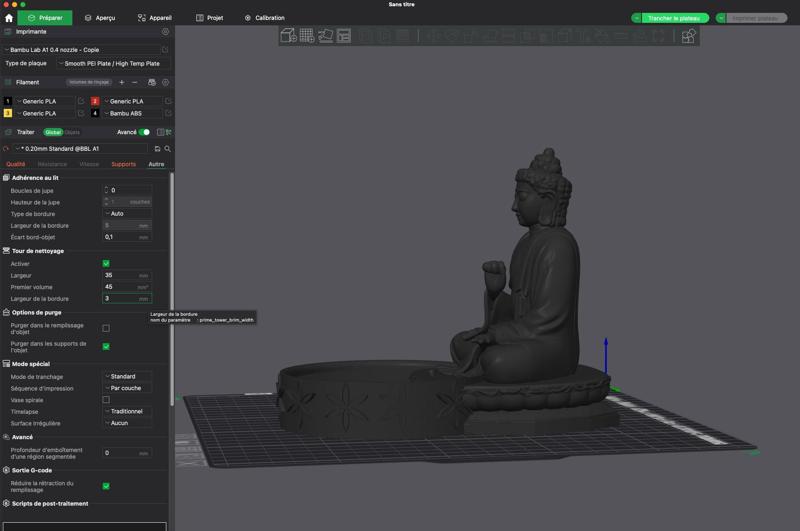Edit the Bambu Lab A1 printer preset
The height and width of the screenshot is (531, 800).
click(165, 50)
